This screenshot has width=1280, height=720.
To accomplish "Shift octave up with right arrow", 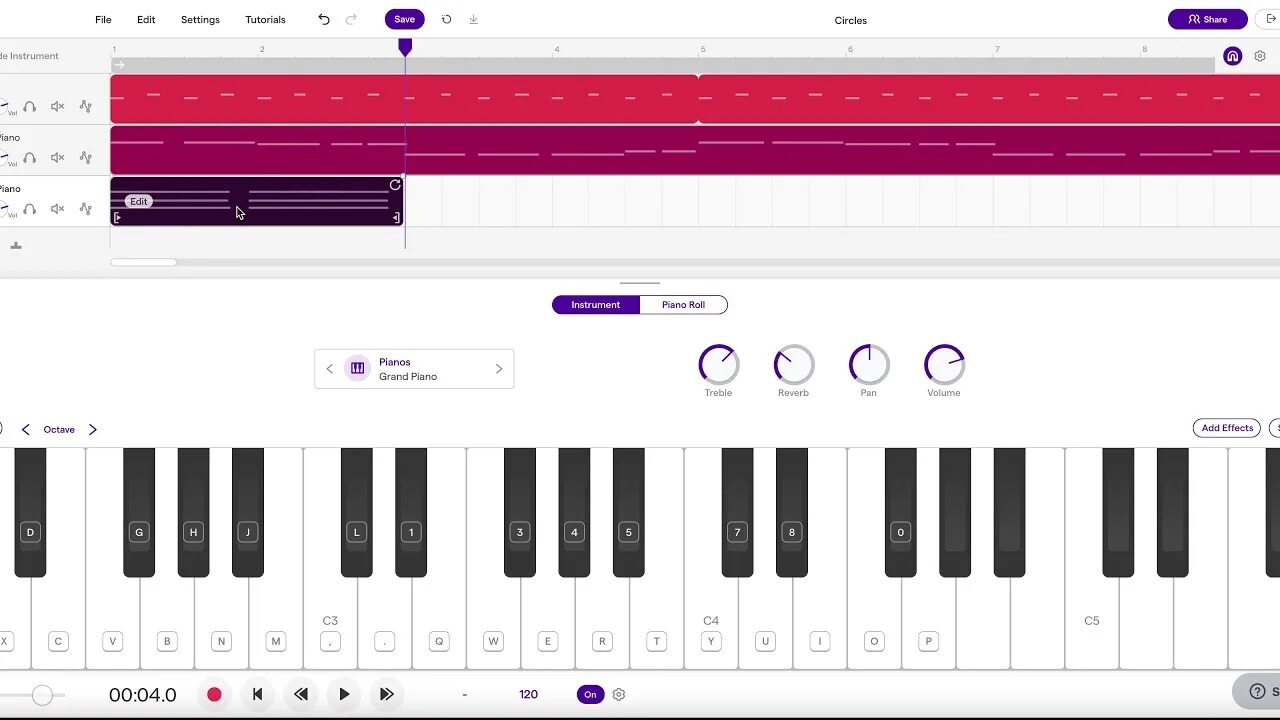I will click(93, 429).
